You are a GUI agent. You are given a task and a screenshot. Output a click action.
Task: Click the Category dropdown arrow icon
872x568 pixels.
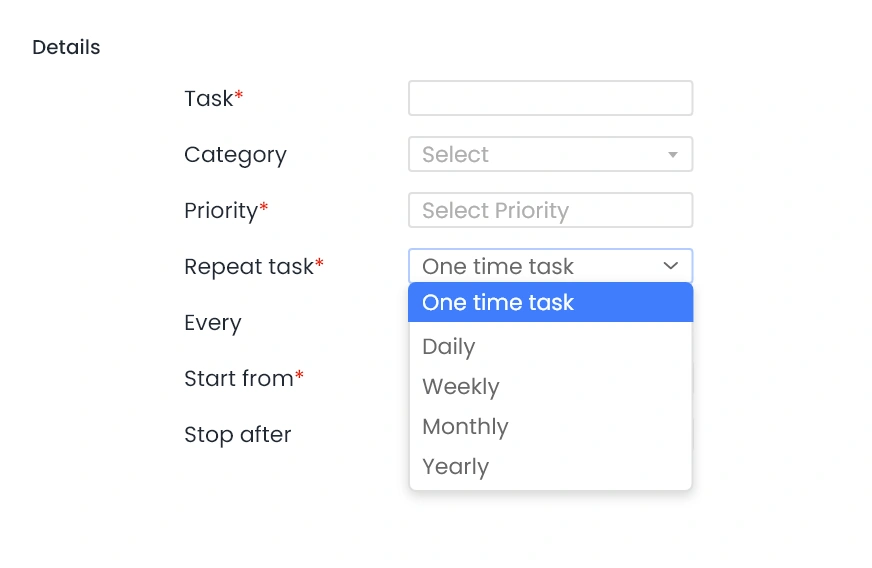[x=673, y=155]
